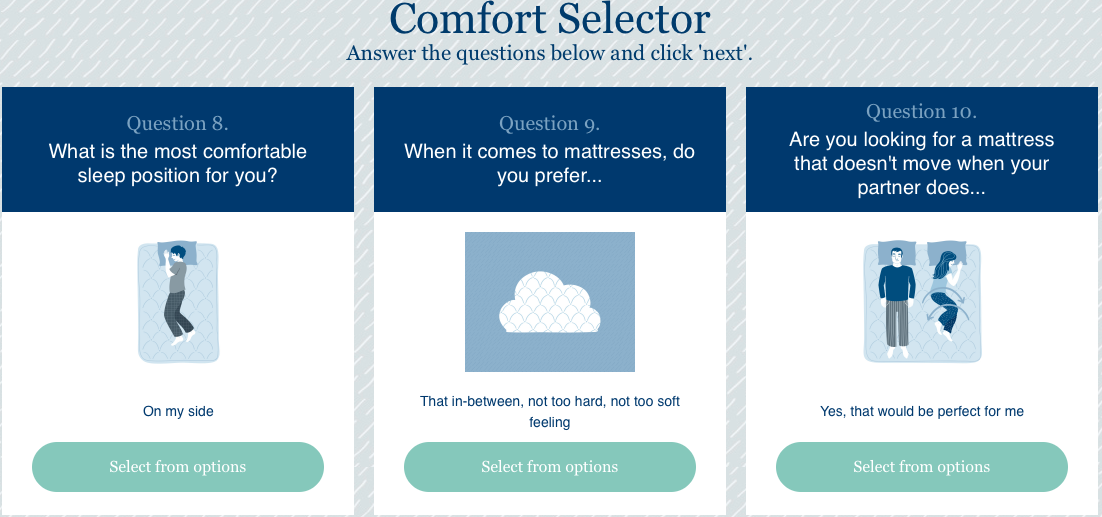Click 'Are you looking for a mattress' question text
The height and width of the screenshot is (517, 1102).
coord(921,164)
